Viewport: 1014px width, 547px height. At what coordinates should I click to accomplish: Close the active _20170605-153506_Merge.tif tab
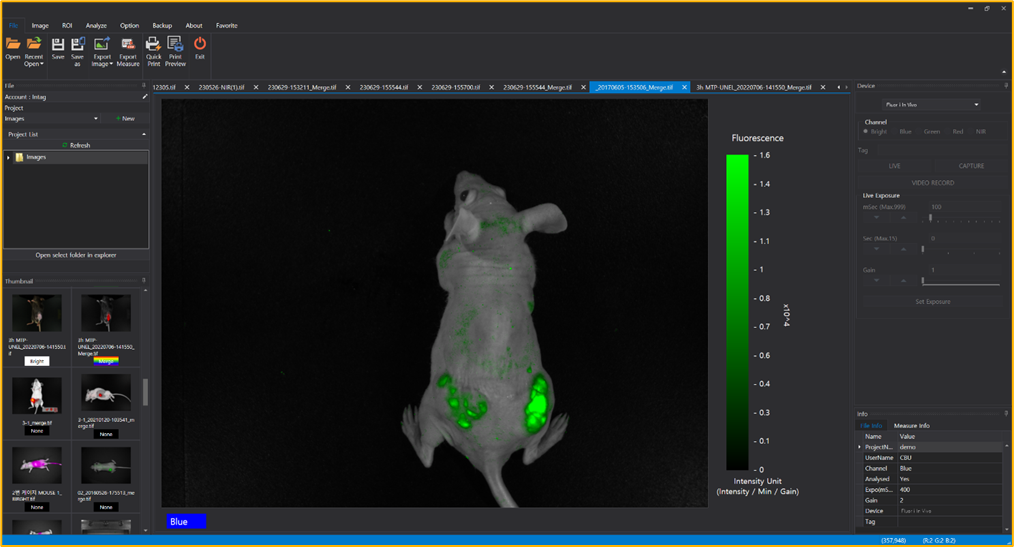[x=684, y=87]
